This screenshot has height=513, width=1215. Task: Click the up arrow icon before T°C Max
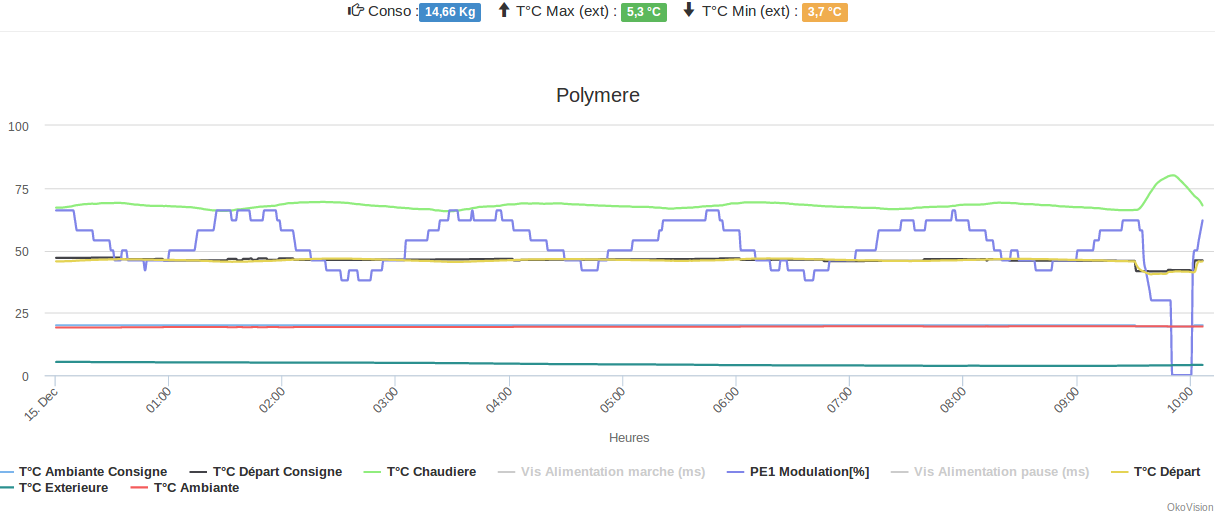click(x=504, y=11)
